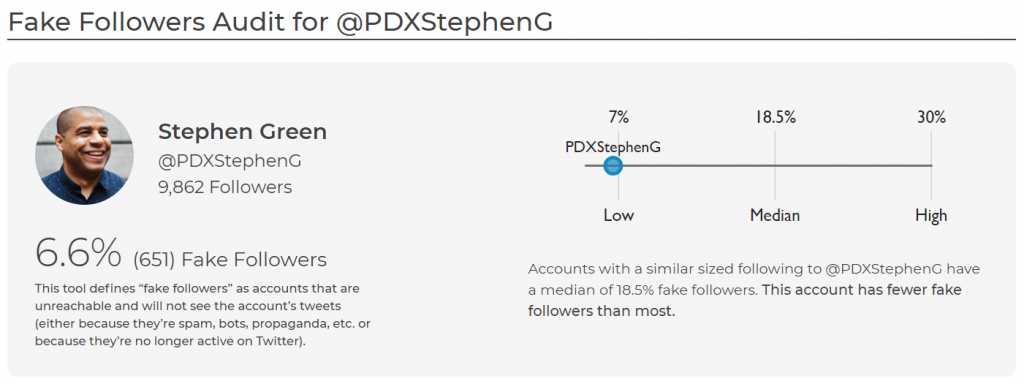Select the High label below scale
Image resolution: width=1024 pixels, height=384 pixels.
[x=931, y=216]
